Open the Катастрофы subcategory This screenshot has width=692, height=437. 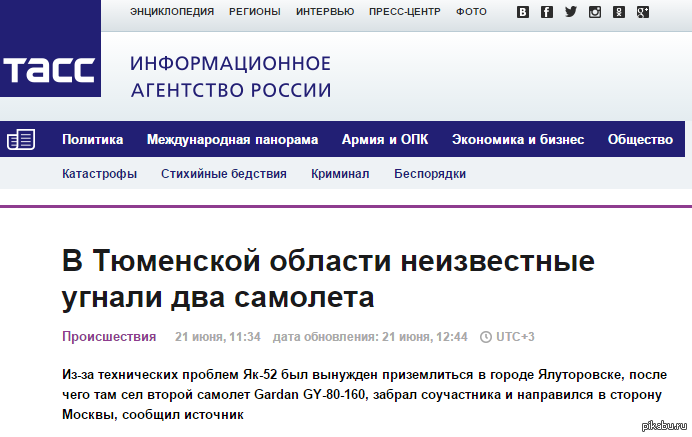pos(99,174)
